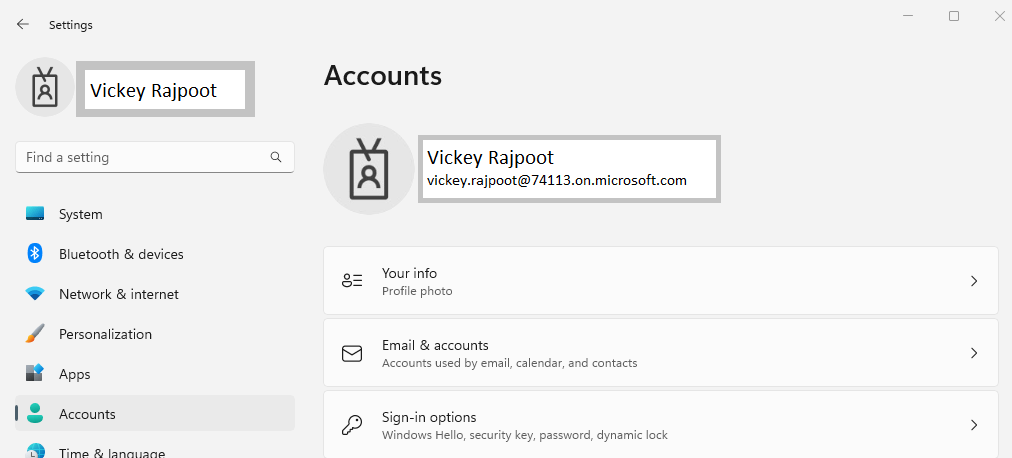Open Your info page
1012x458 pixels.
661,281
